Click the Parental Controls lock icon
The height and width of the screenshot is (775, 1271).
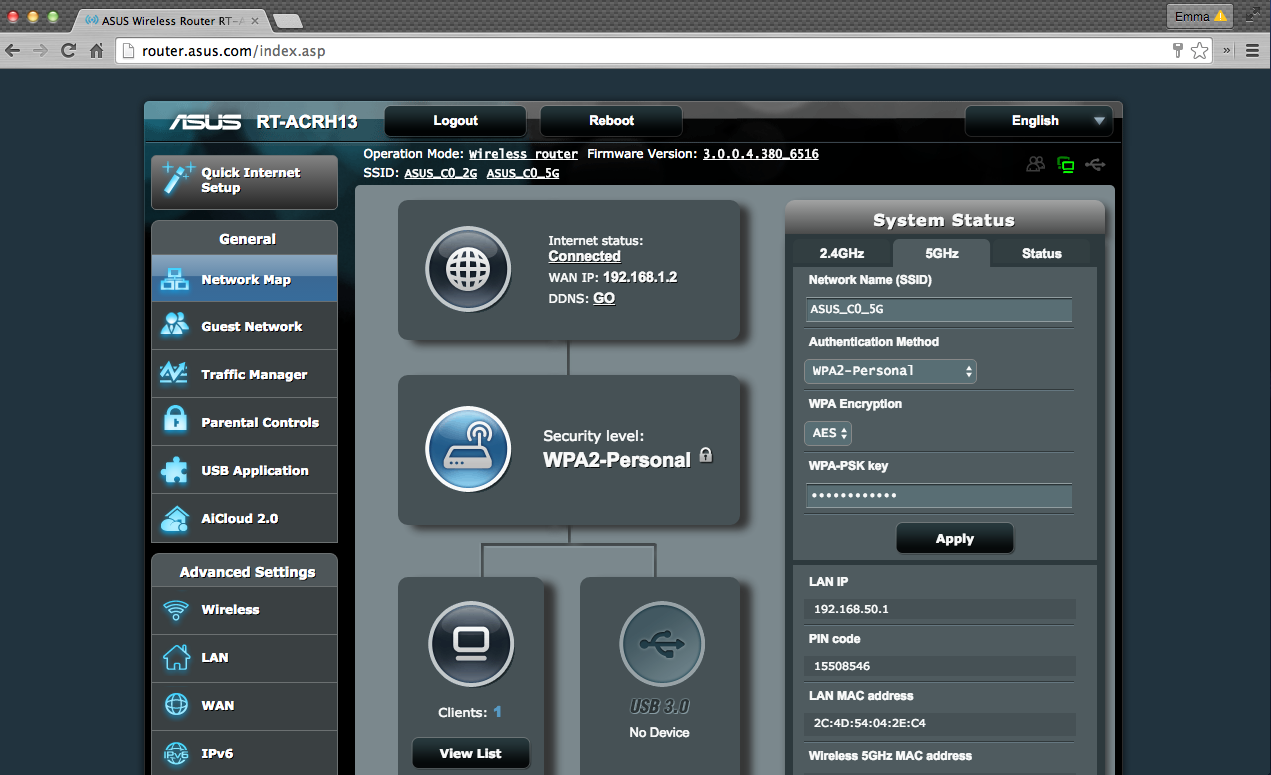coord(175,421)
